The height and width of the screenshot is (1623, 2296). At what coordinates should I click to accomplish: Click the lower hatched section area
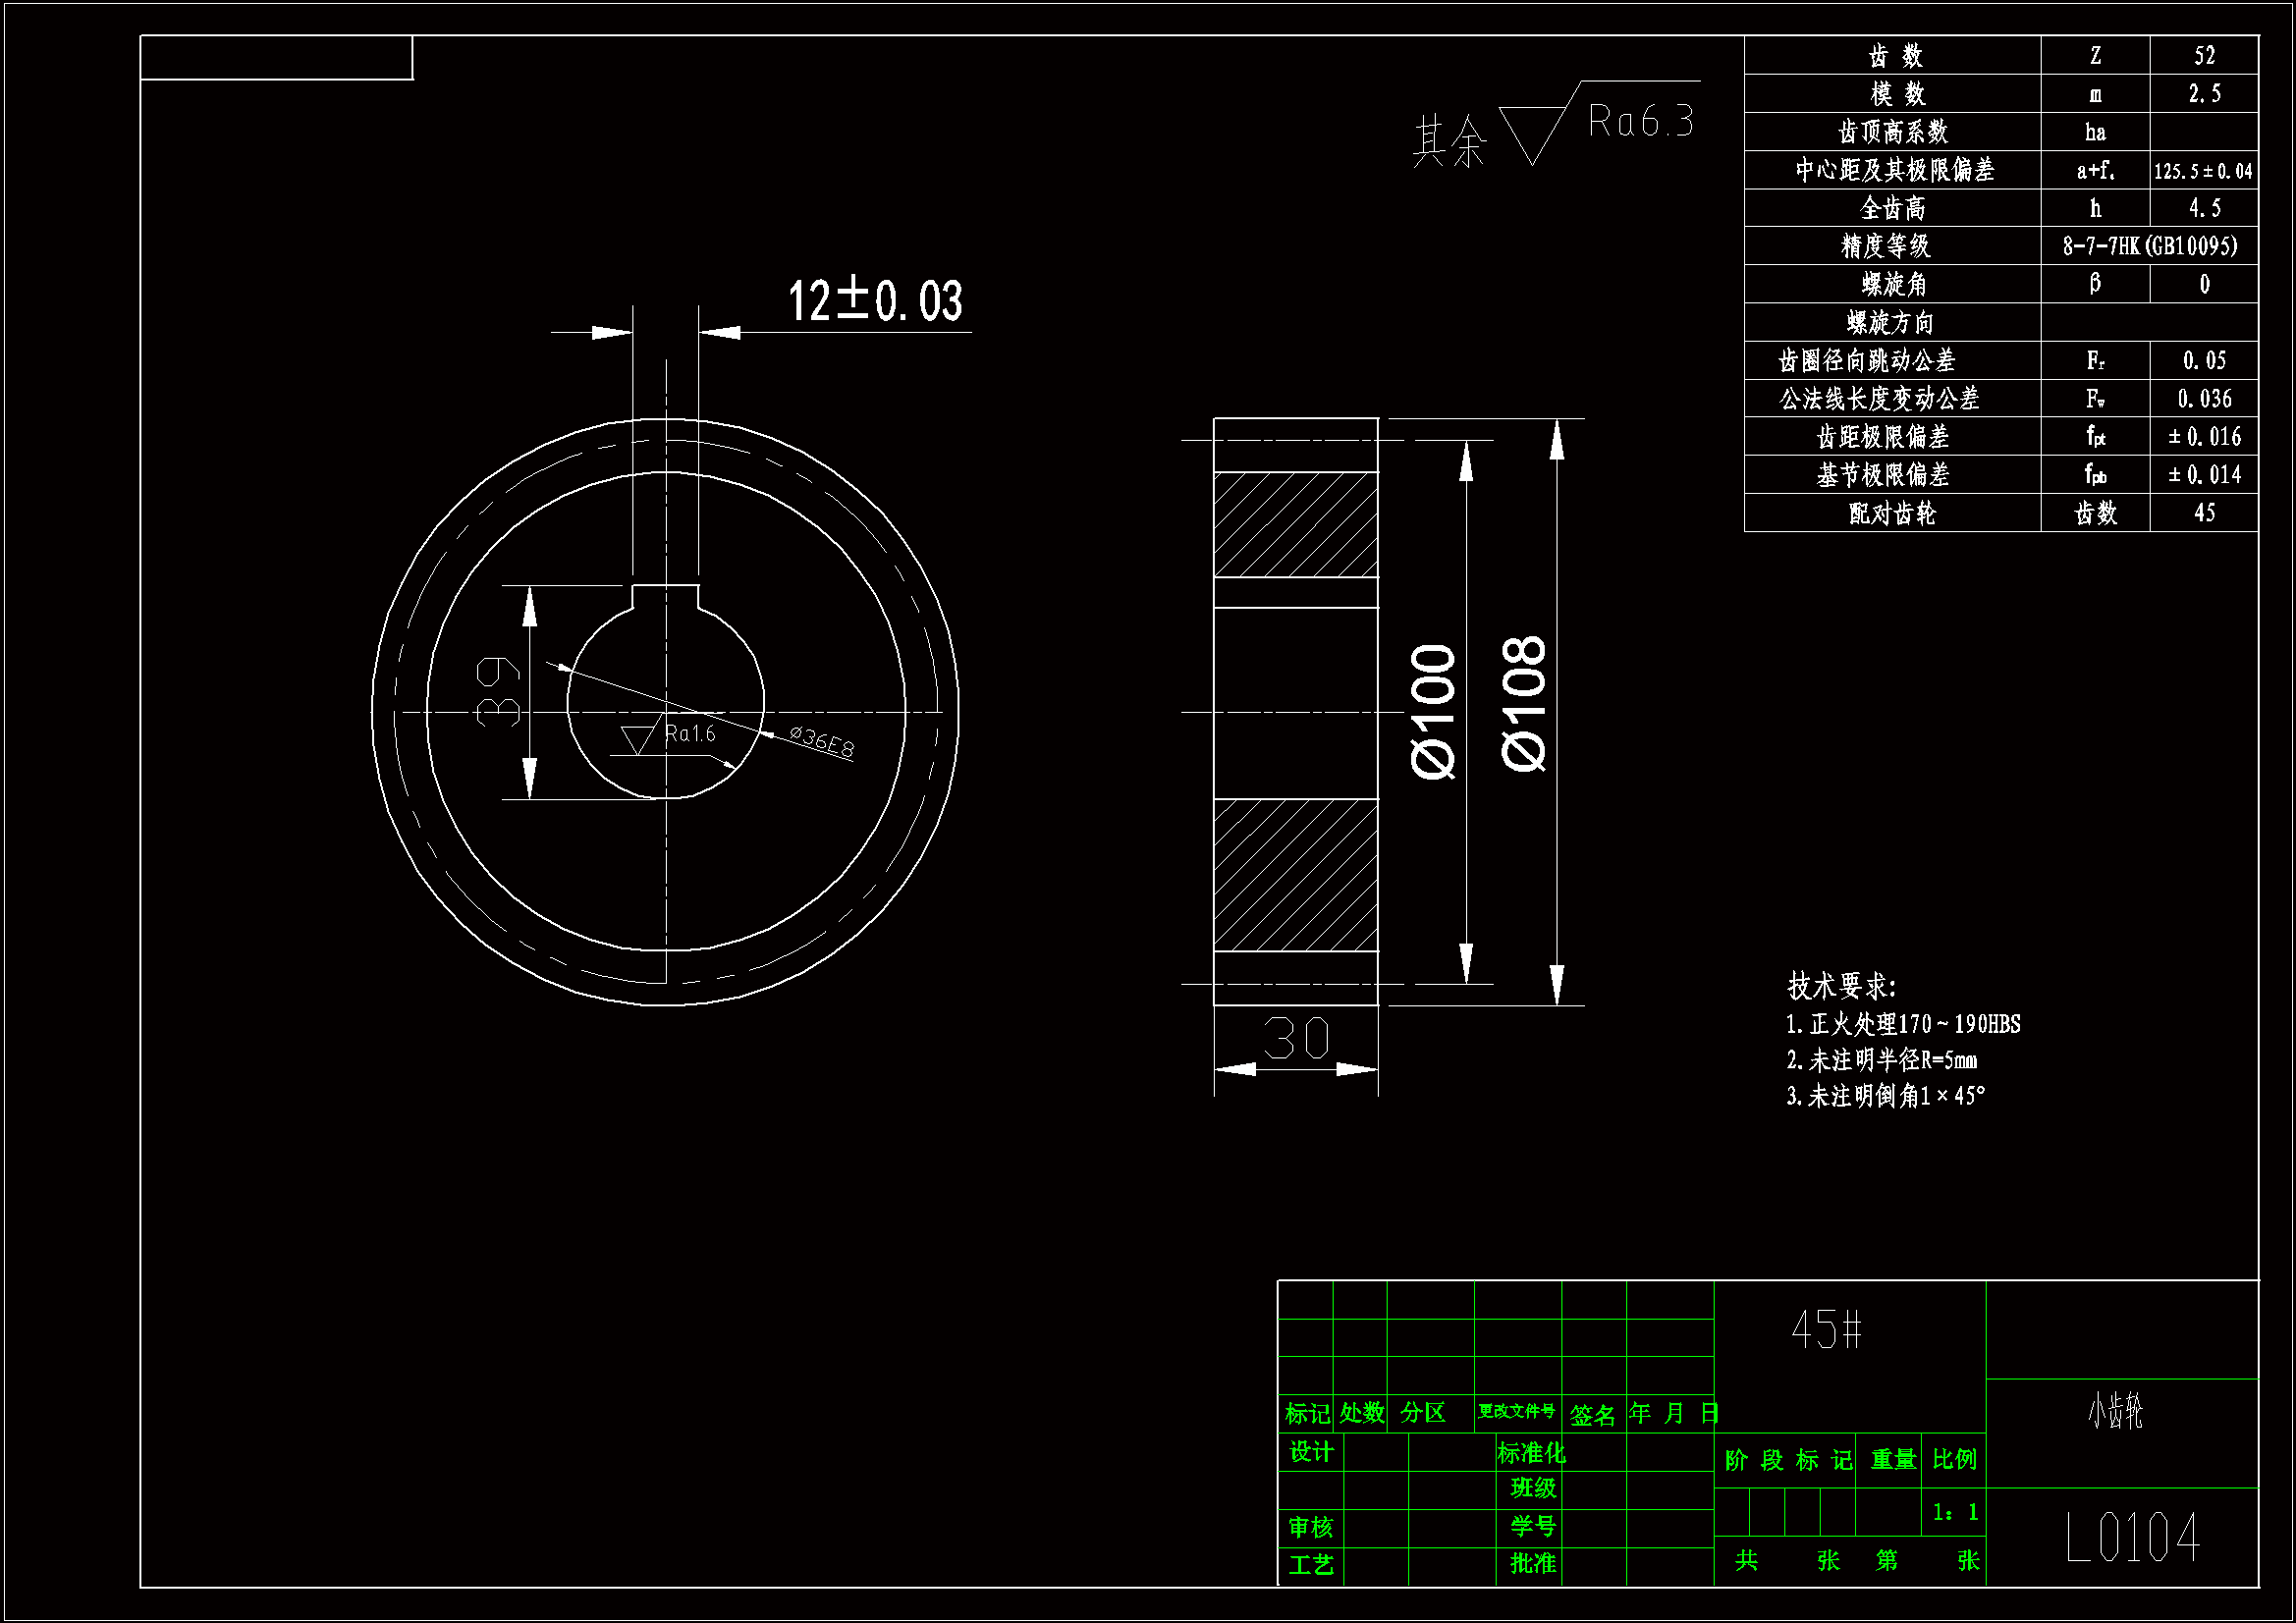coord(1295,874)
